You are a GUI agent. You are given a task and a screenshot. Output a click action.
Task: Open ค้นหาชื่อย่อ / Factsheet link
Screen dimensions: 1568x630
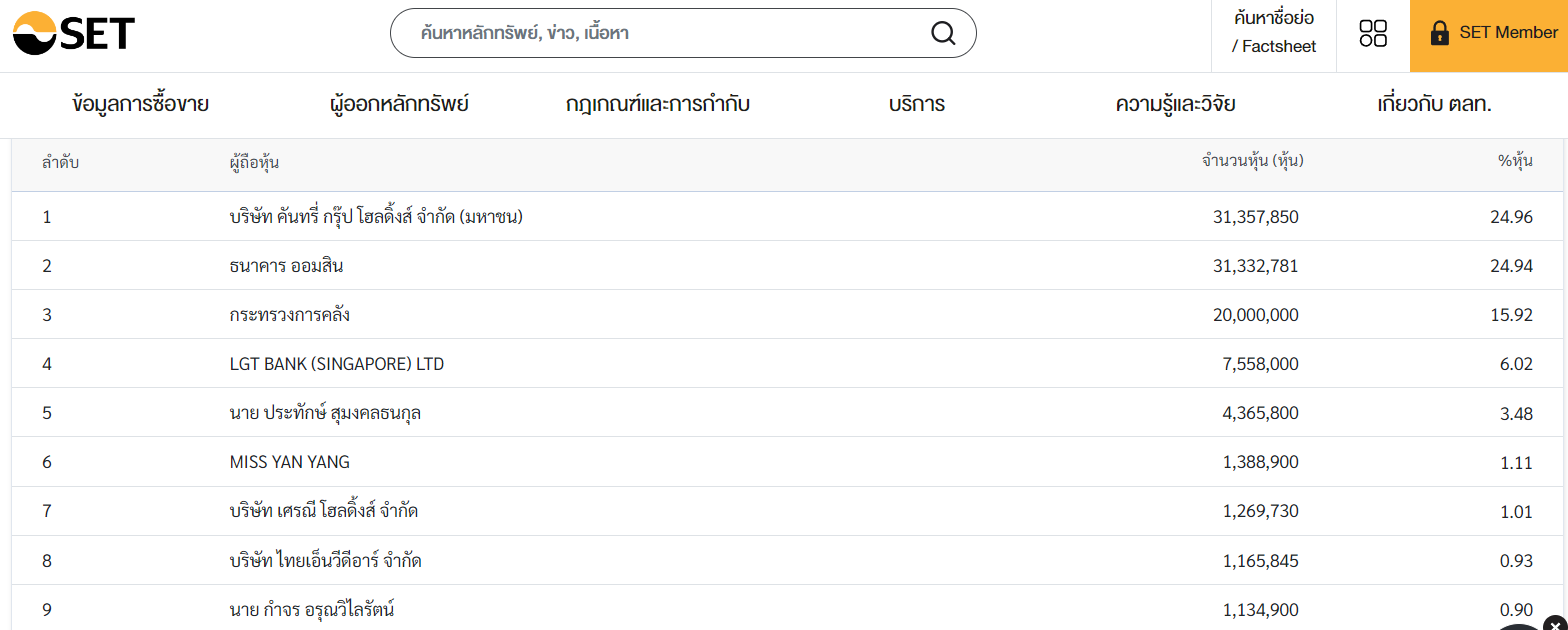tap(1274, 32)
